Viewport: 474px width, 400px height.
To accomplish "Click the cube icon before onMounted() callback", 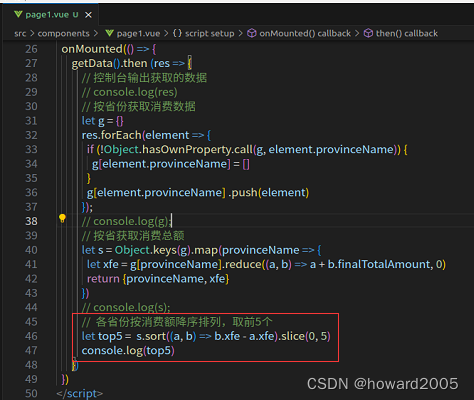I will pos(252,33).
